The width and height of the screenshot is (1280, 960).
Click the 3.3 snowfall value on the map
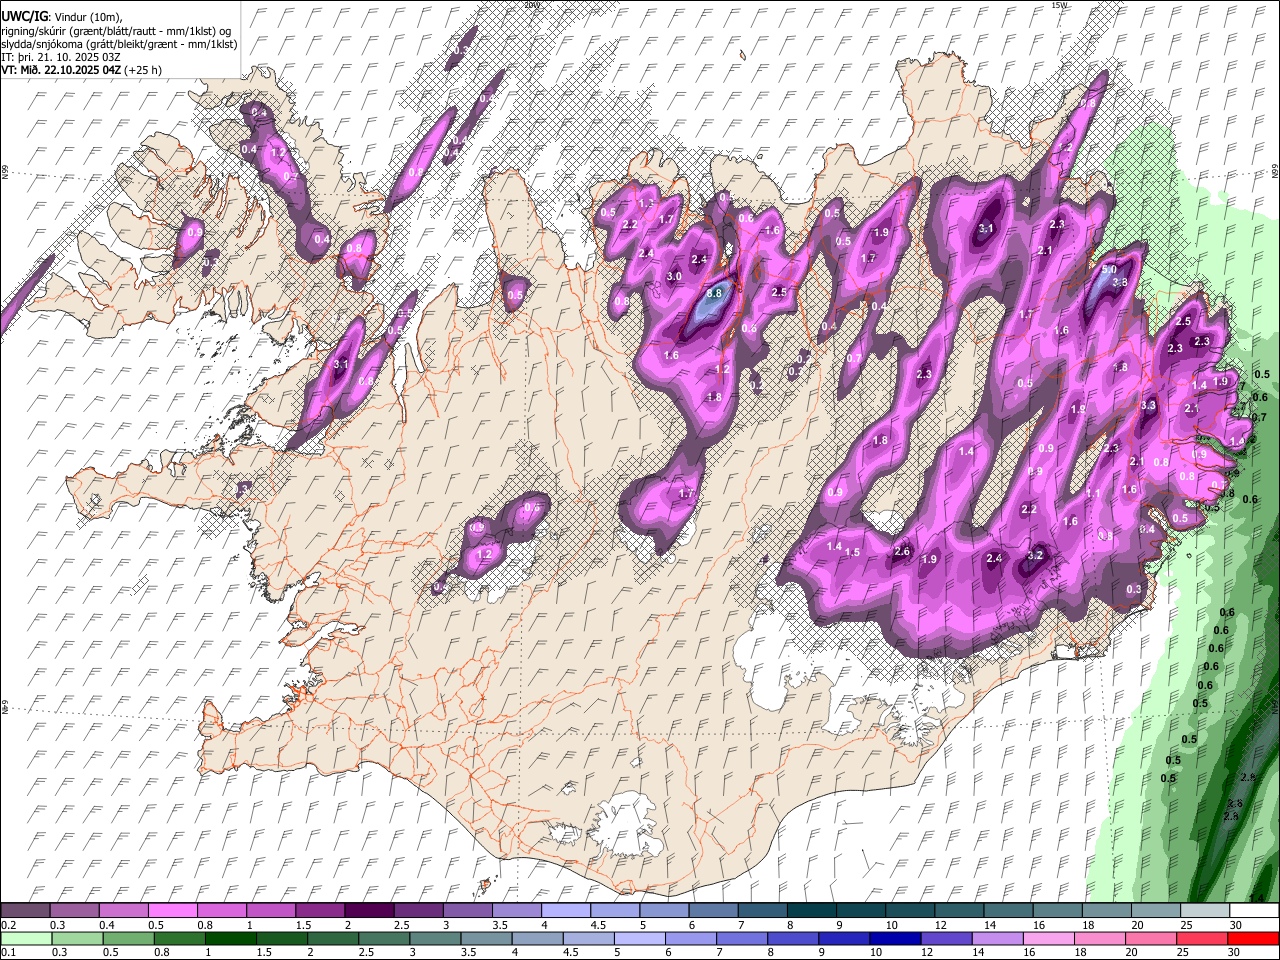(1149, 406)
